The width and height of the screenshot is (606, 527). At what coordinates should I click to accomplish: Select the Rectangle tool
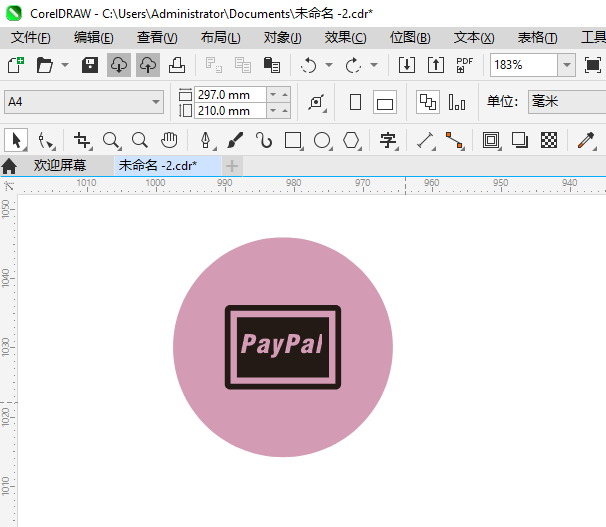pyautogui.click(x=293, y=140)
